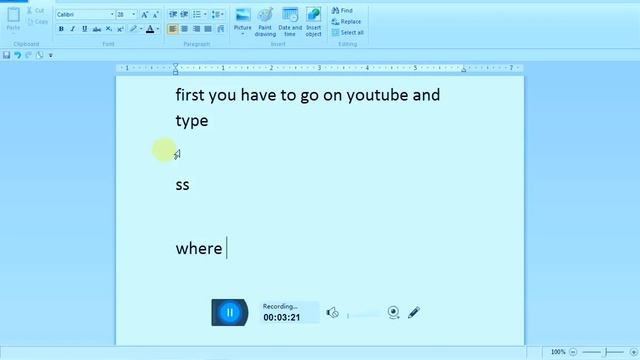Click the zoom out minus button

(x=573, y=352)
